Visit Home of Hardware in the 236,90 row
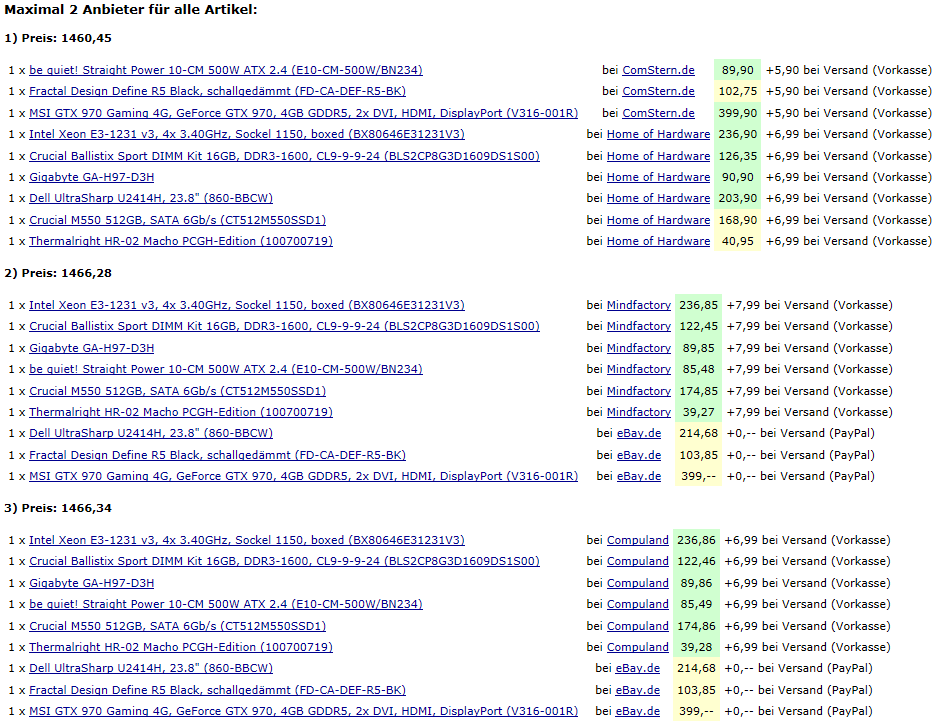The width and height of the screenshot is (939, 724). [x=659, y=134]
